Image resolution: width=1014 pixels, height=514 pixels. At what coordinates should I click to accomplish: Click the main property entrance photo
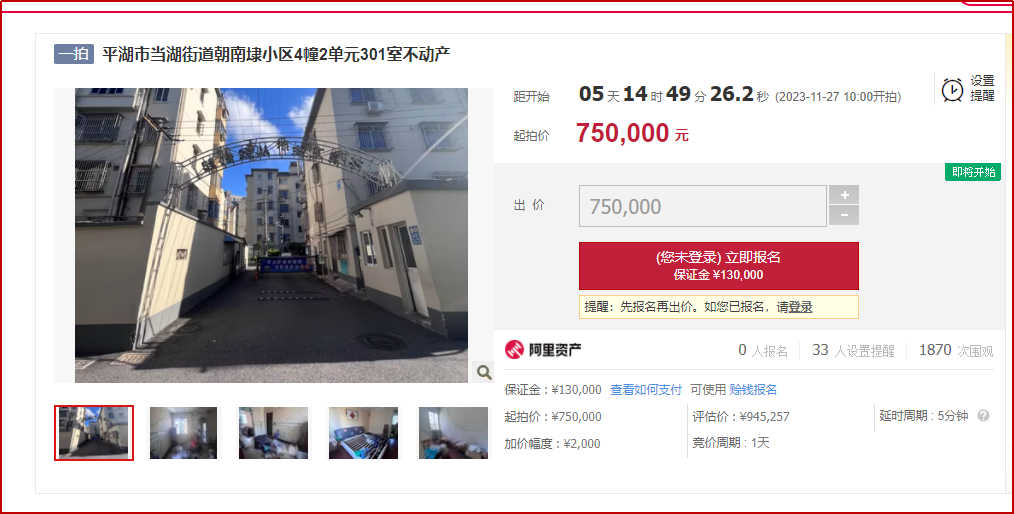(272, 235)
